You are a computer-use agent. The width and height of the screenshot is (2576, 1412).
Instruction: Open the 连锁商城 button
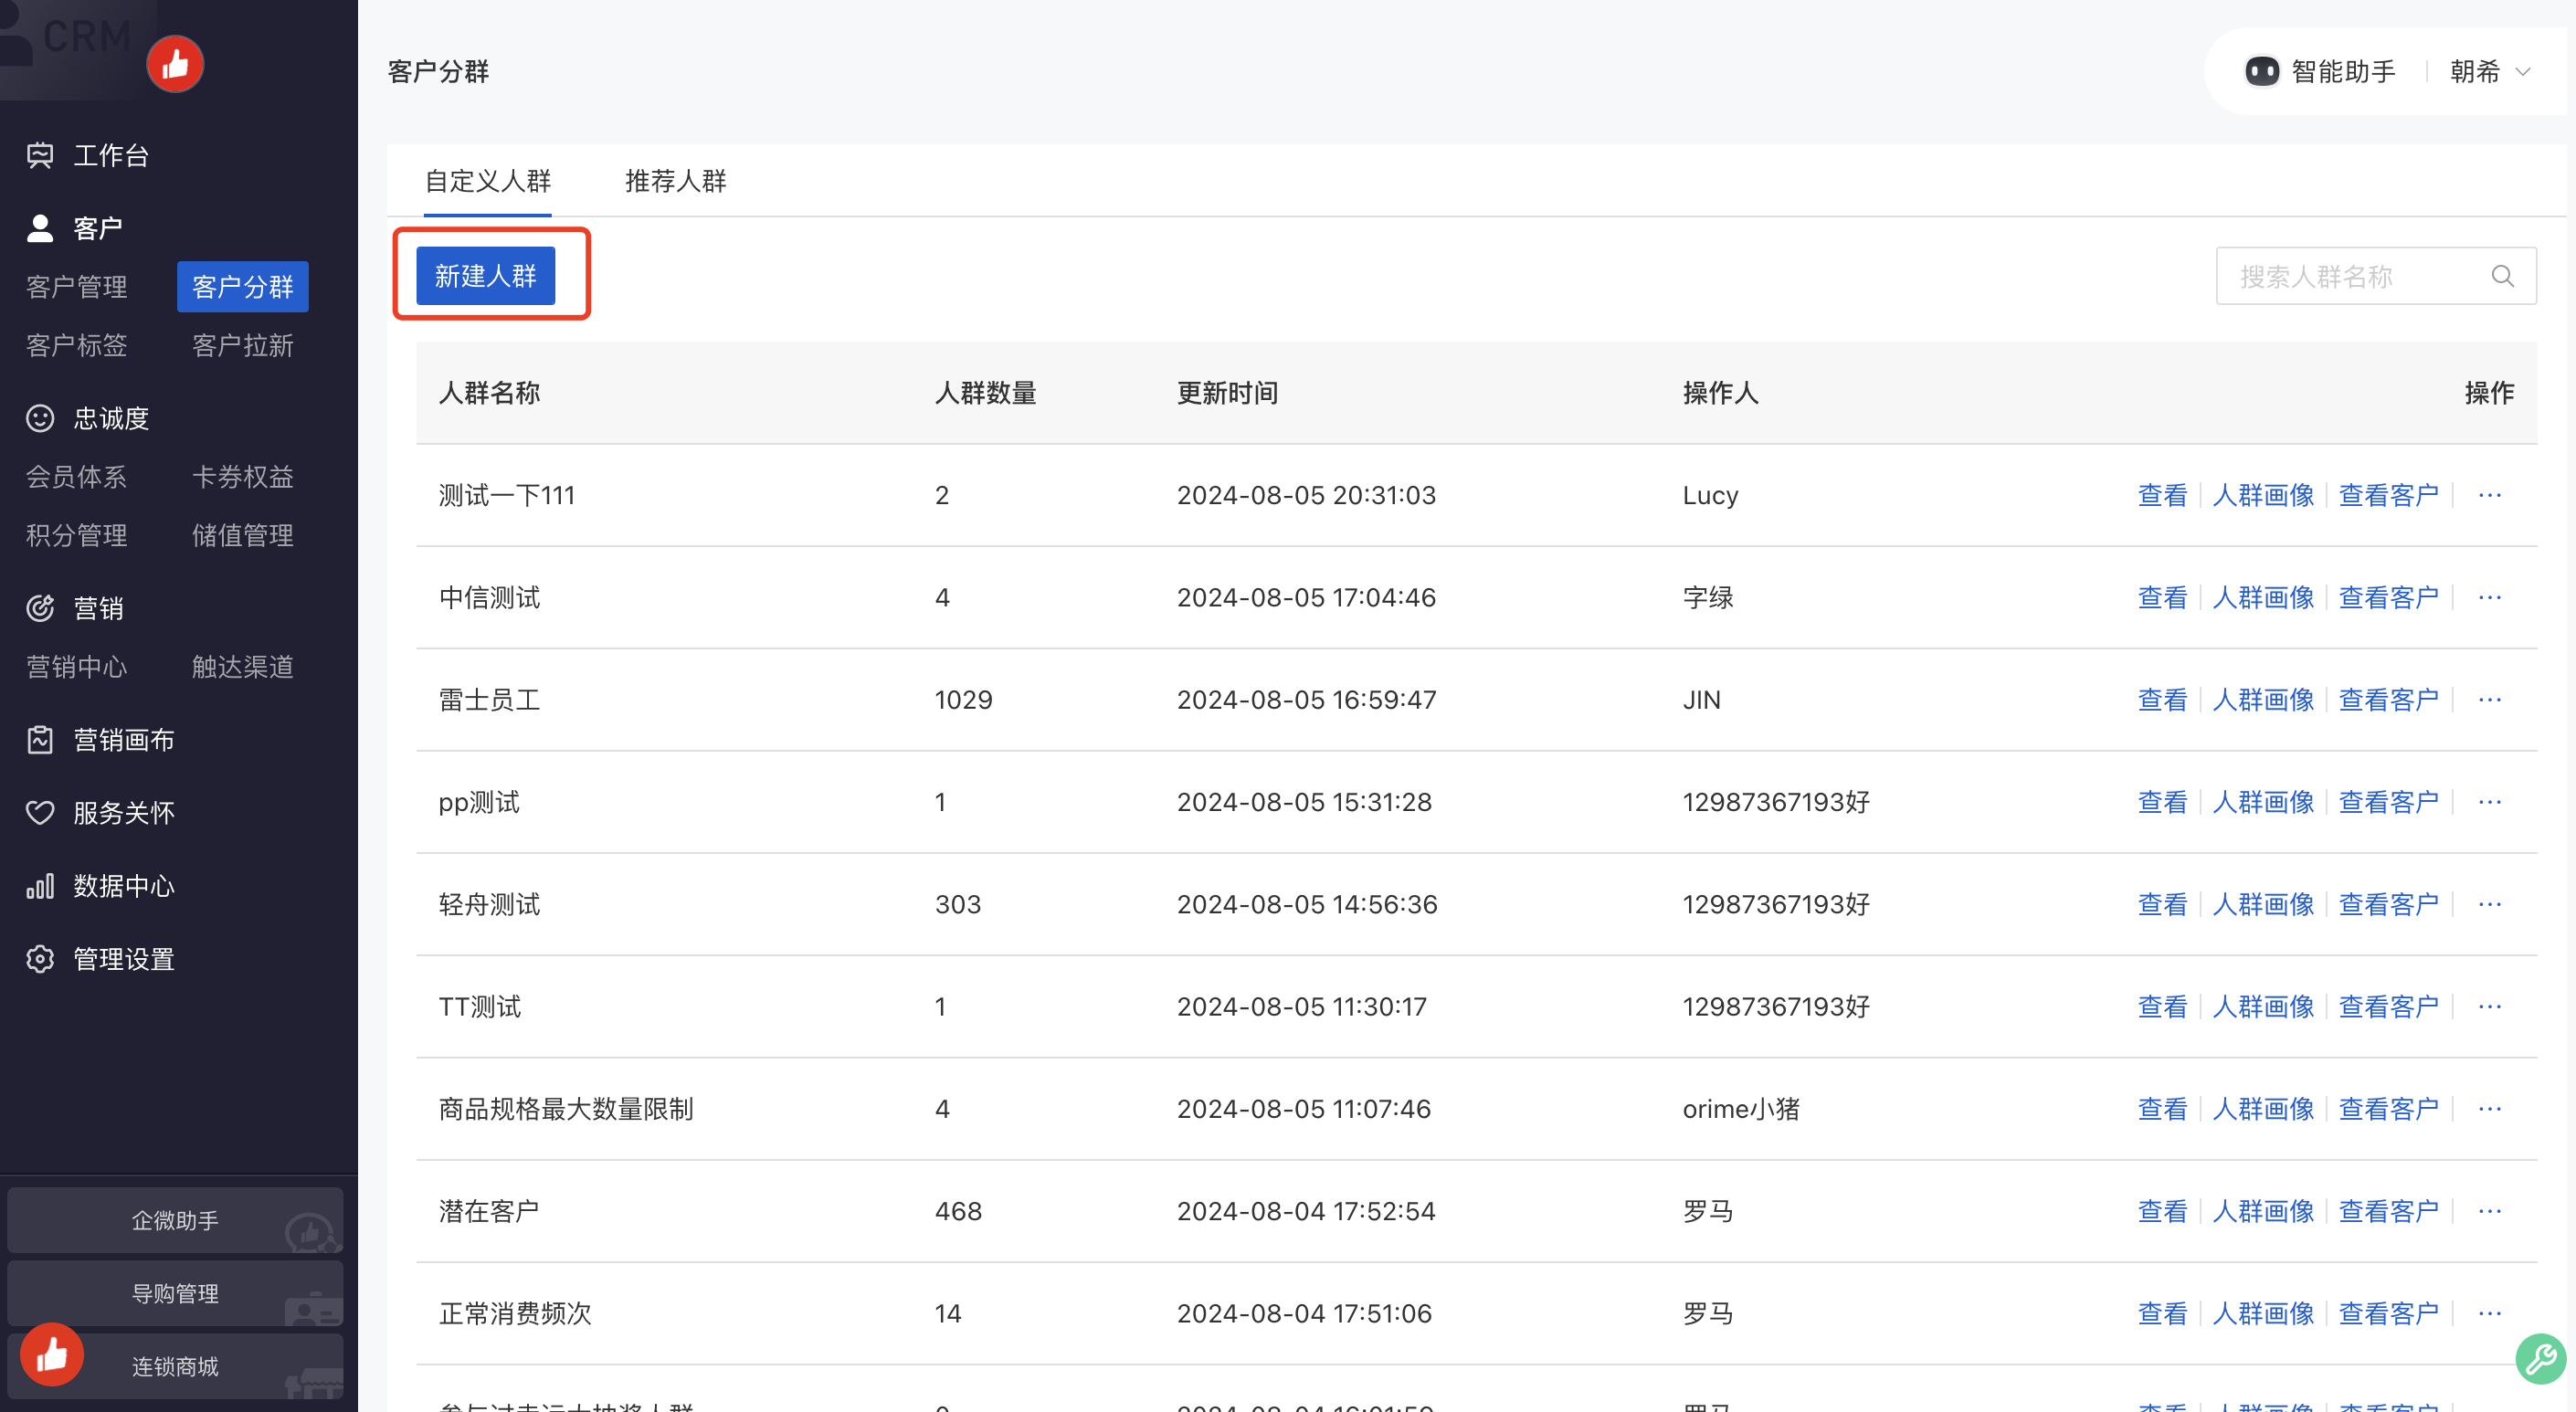[x=175, y=1366]
